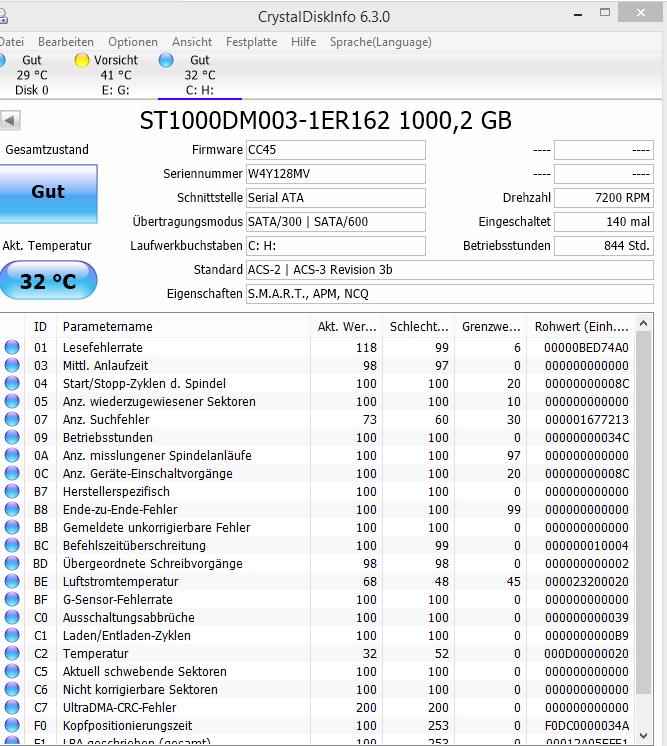This screenshot has height=746, width=667.
Task: Select the Vorsicht 41 °C disk E: G:
Action: [116, 75]
